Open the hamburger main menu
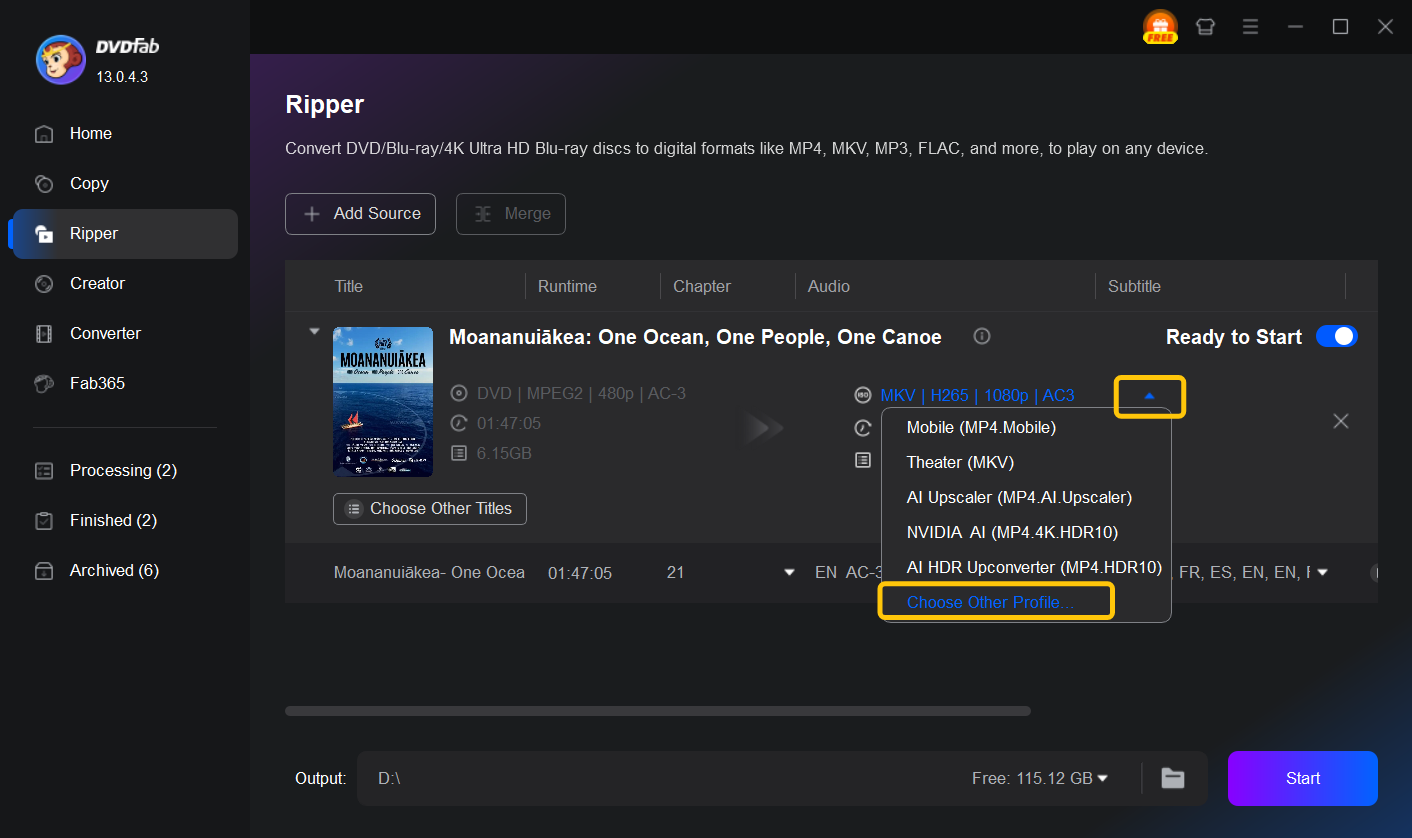 tap(1250, 27)
